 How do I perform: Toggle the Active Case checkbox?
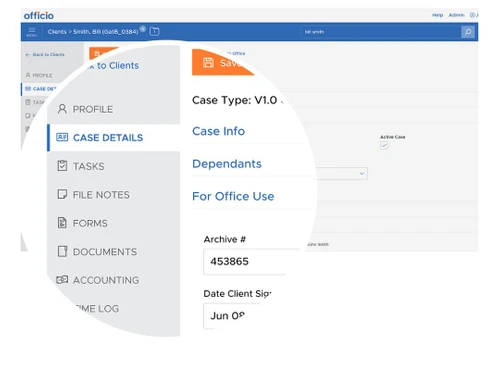pyautogui.click(x=384, y=145)
